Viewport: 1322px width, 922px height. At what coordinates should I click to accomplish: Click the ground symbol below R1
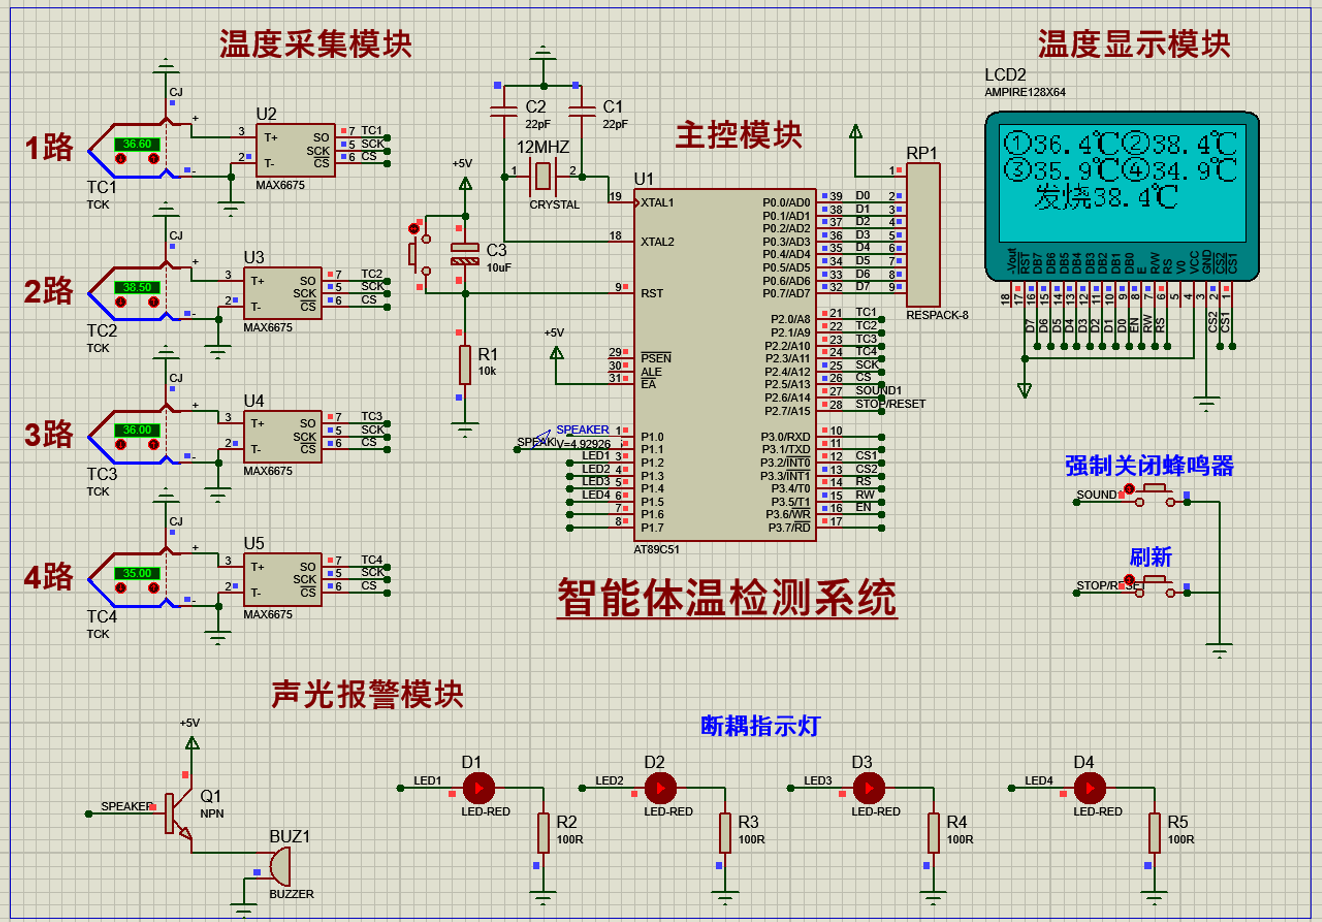465,430
